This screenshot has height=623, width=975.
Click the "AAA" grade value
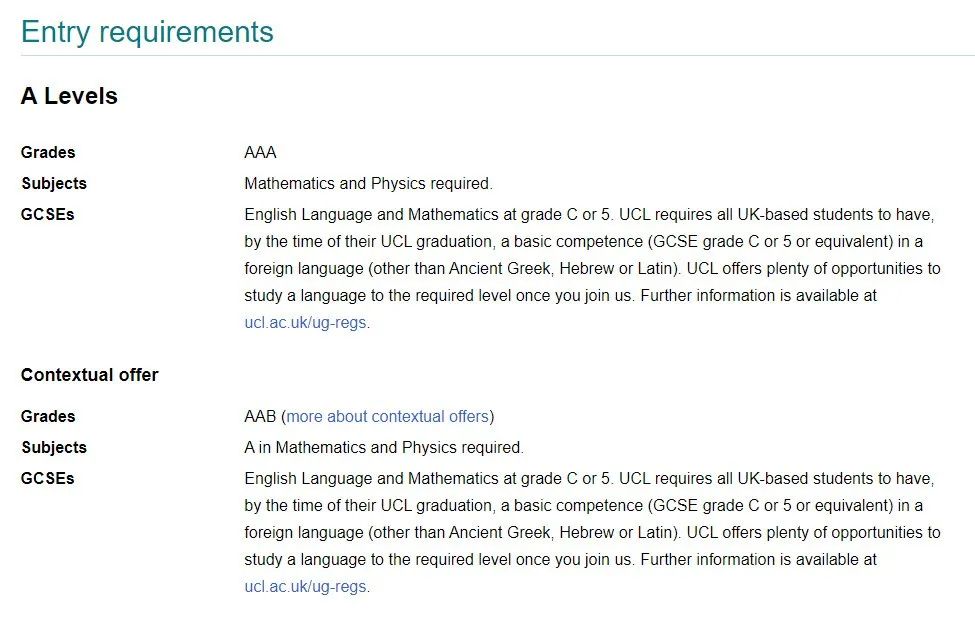coord(260,153)
